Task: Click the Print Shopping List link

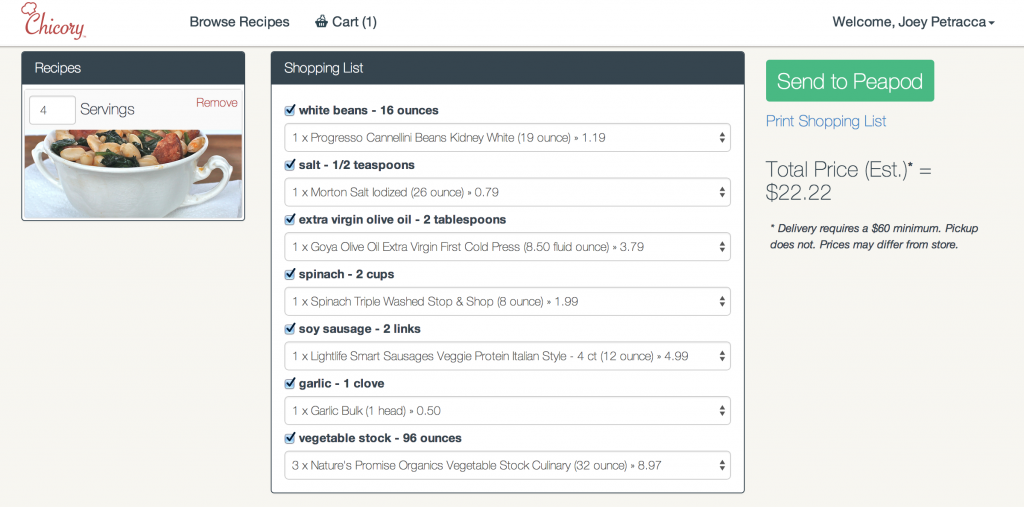Action: 826,121
